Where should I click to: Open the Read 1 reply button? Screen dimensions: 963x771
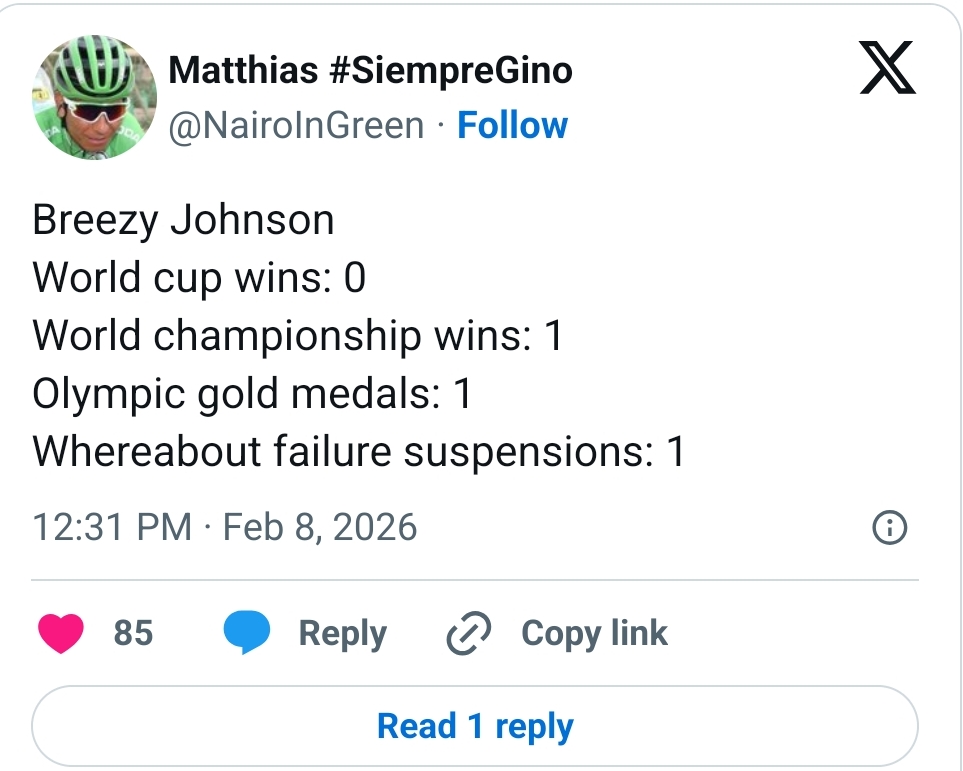coord(474,726)
